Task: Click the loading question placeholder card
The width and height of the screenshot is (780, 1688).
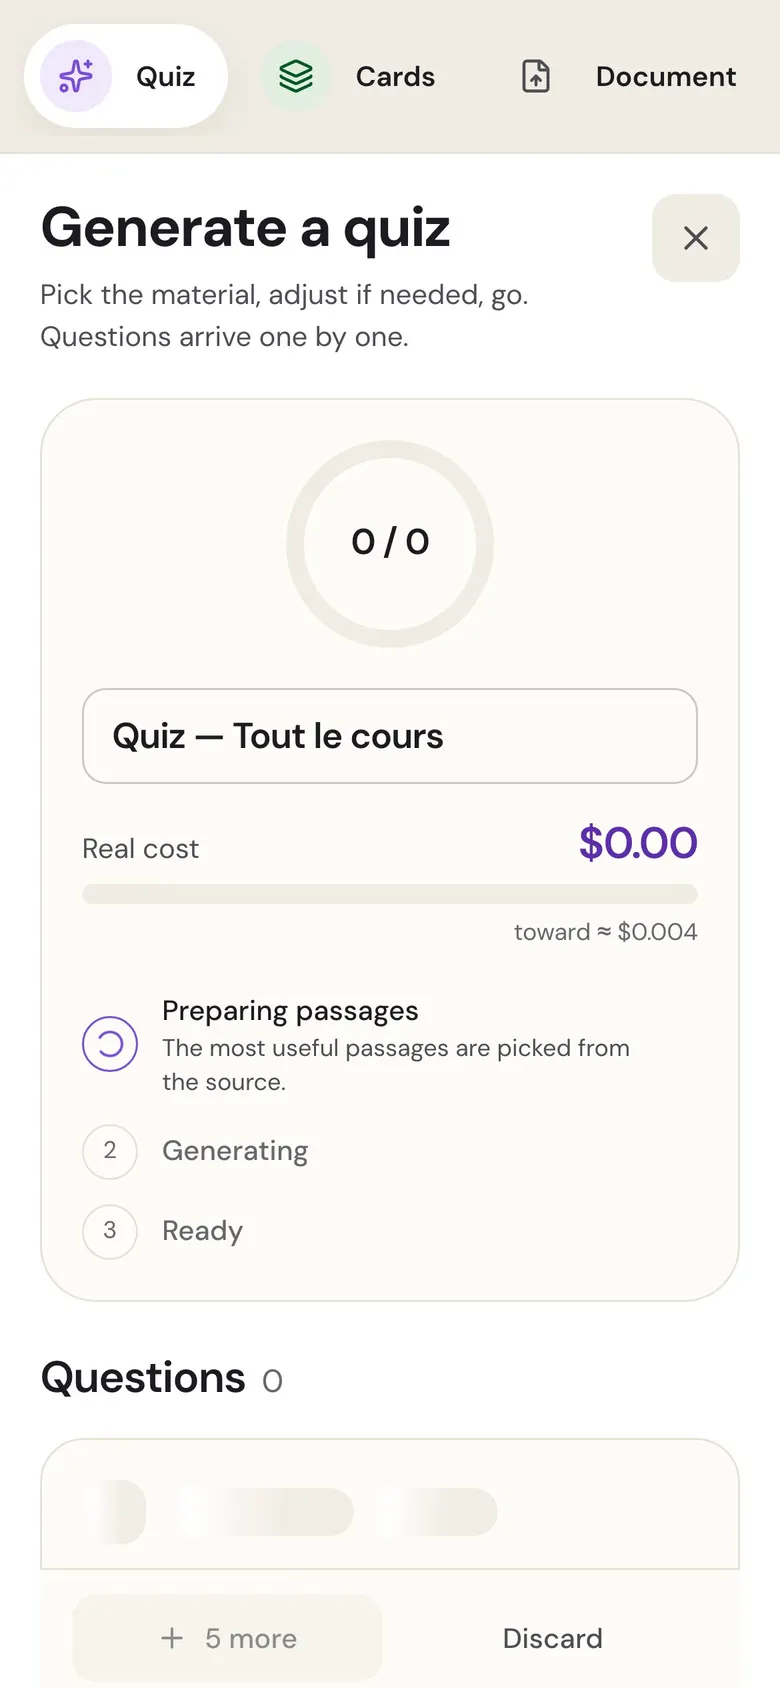Action: pos(390,1504)
